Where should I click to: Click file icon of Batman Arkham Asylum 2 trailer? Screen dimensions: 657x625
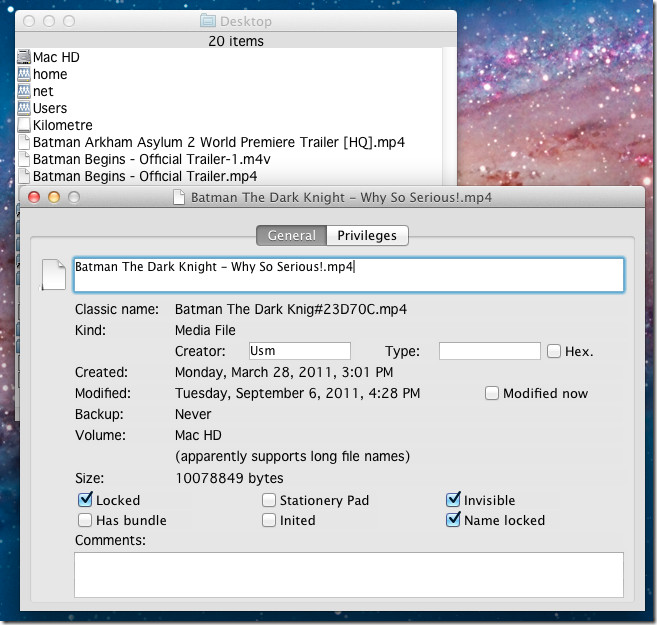click(24, 142)
